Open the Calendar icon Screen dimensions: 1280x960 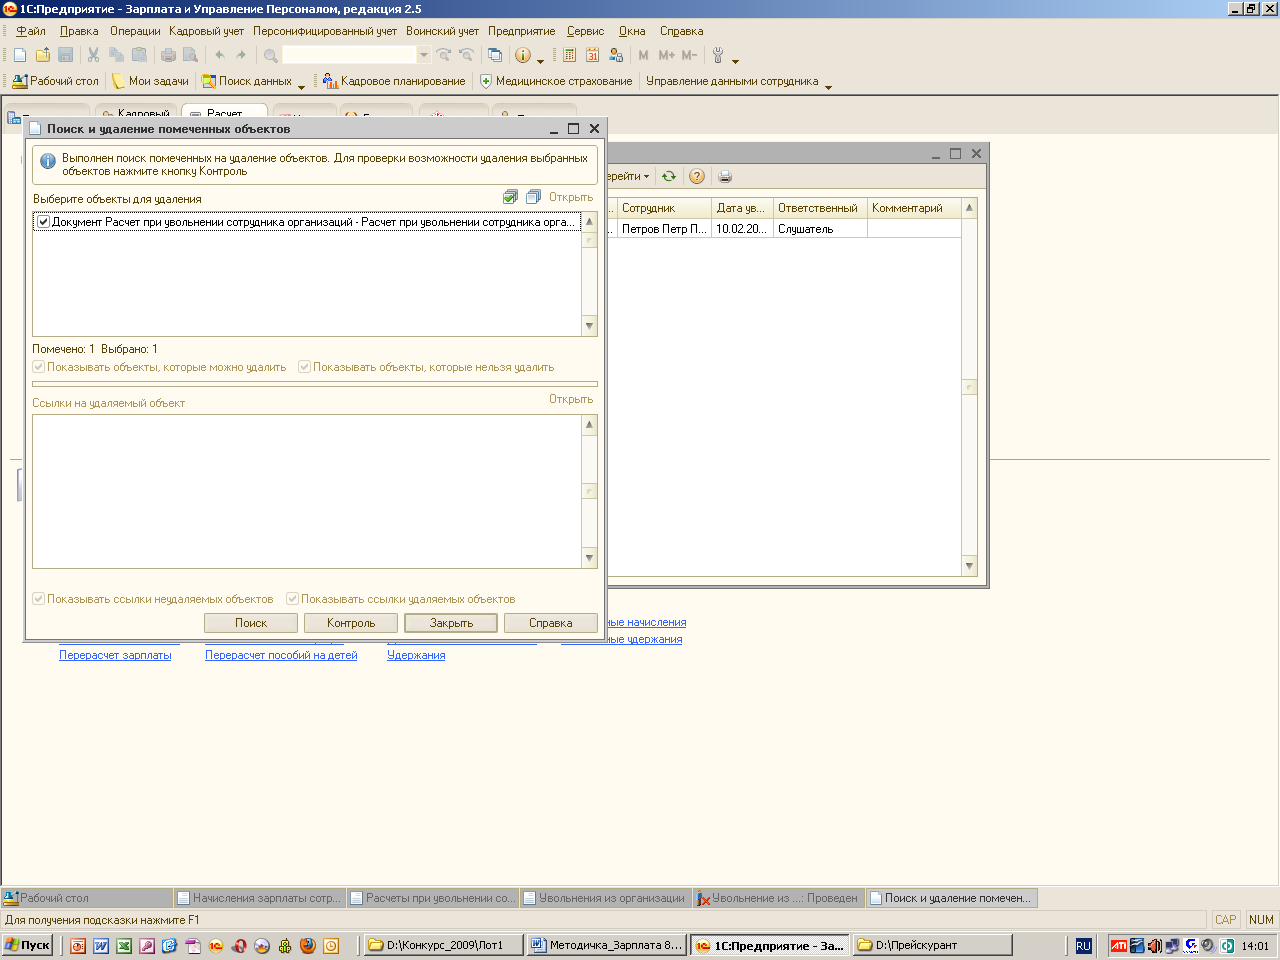(593, 55)
